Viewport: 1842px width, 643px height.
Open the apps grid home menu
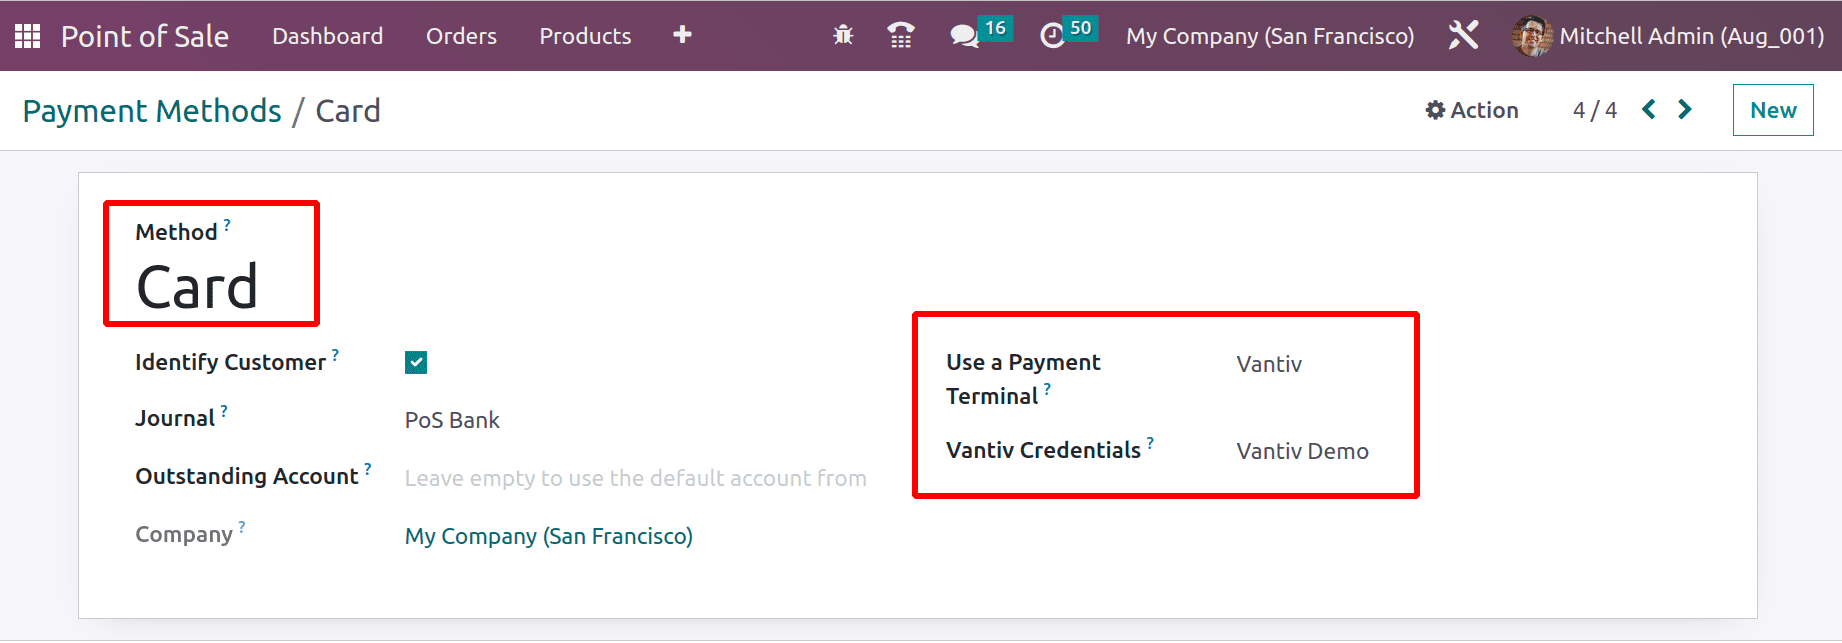(27, 36)
